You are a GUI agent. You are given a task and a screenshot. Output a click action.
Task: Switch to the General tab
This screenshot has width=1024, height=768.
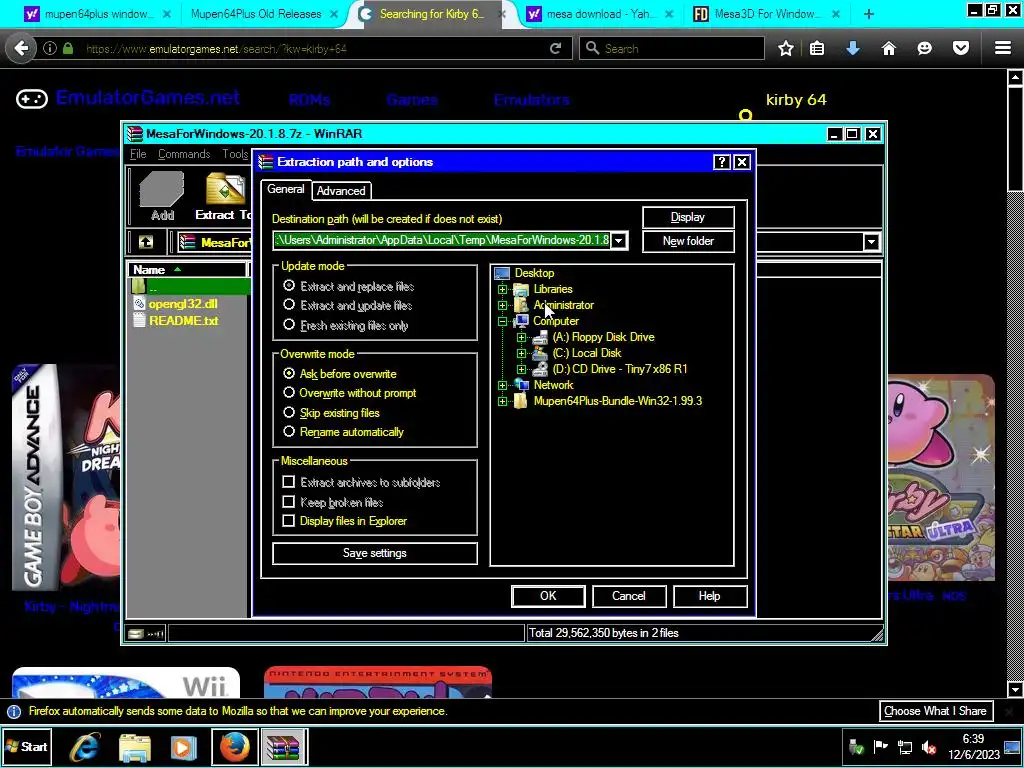tap(285, 189)
